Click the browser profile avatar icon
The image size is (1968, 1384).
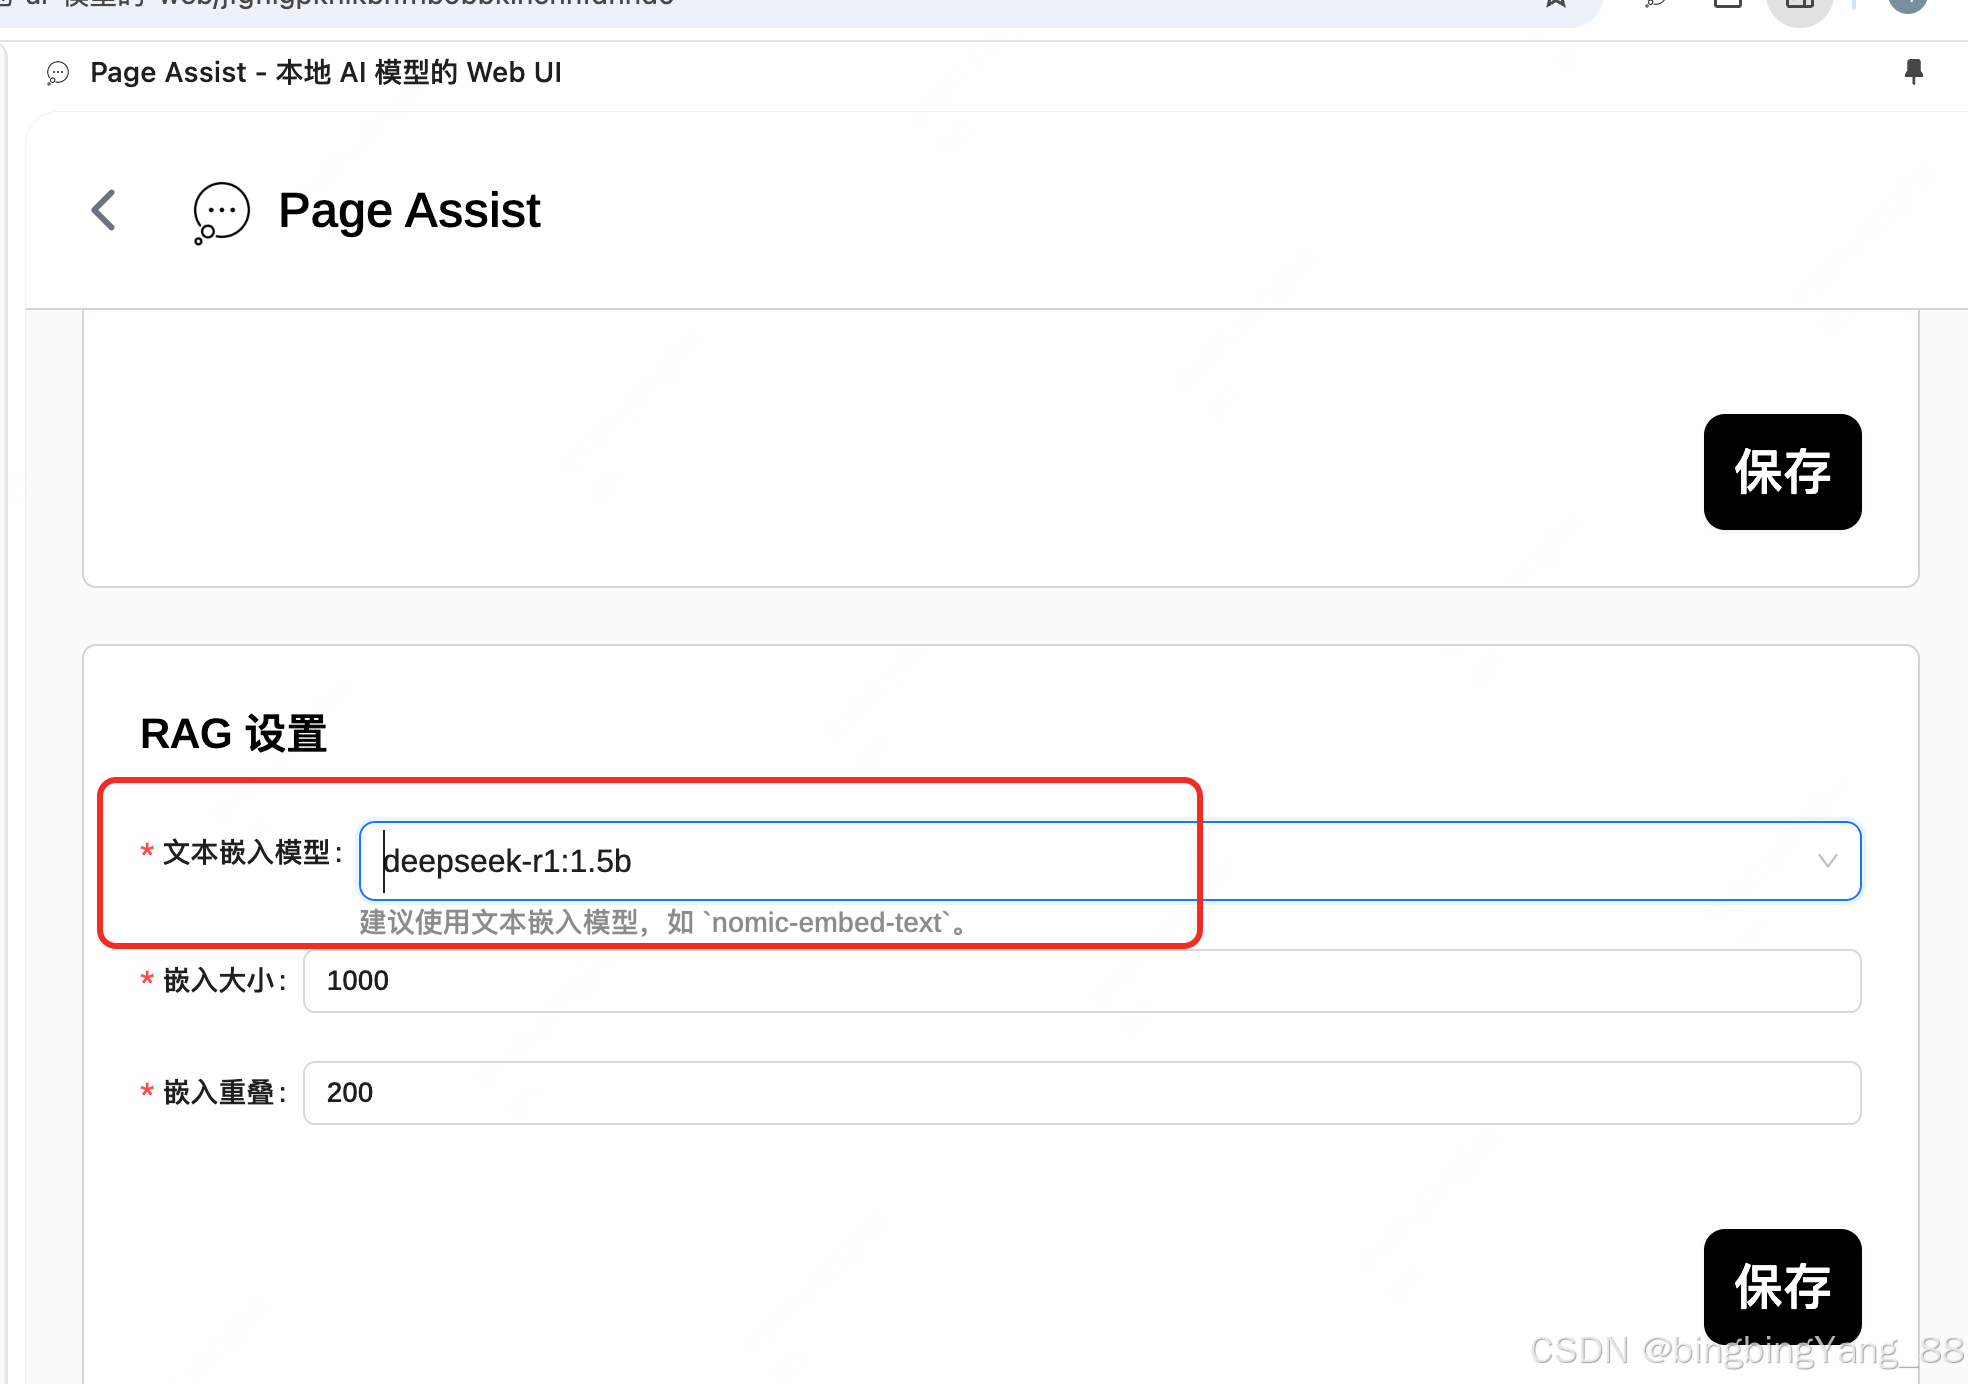tap(1907, 4)
